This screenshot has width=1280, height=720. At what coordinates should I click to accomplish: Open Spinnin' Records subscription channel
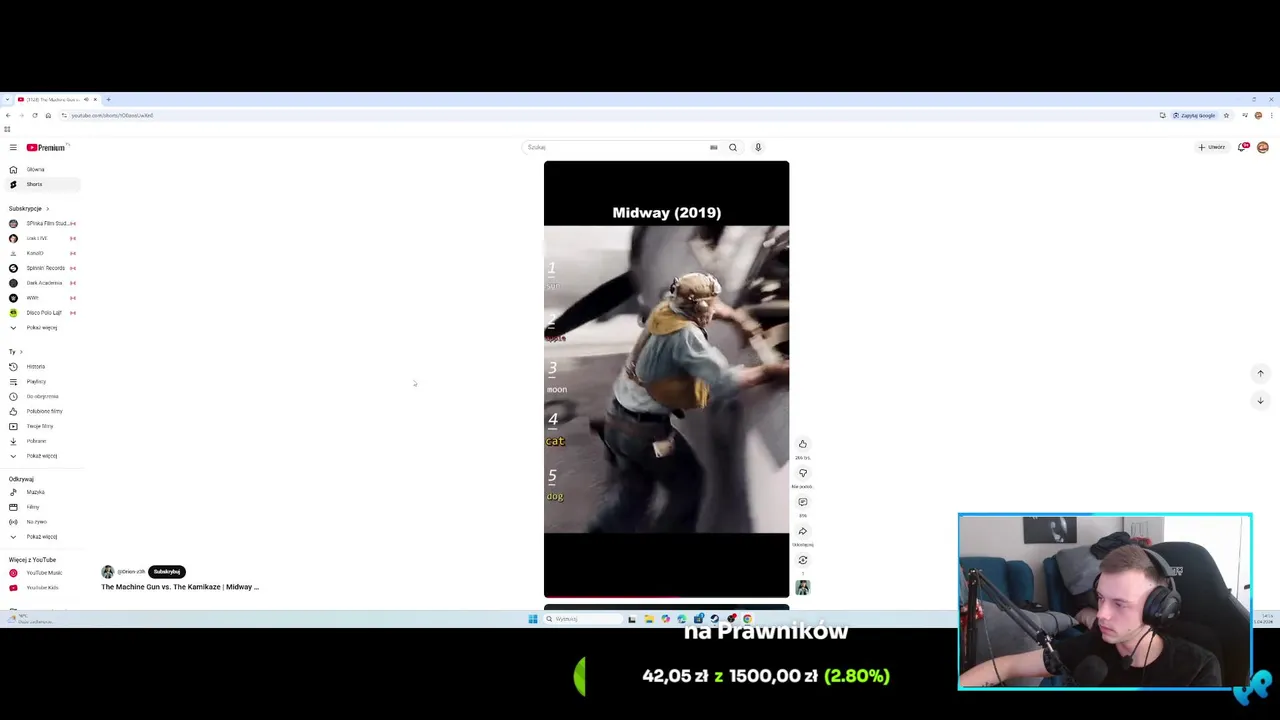click(x=40, y=268)
